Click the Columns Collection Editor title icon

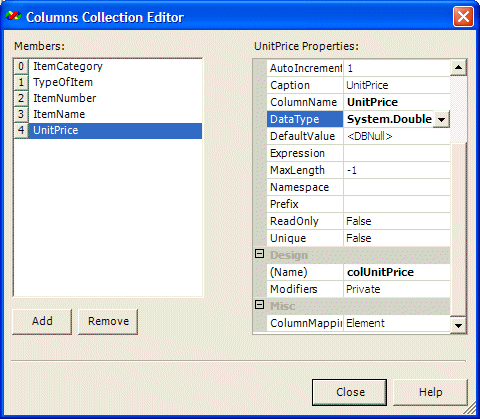tap(13, 16)
